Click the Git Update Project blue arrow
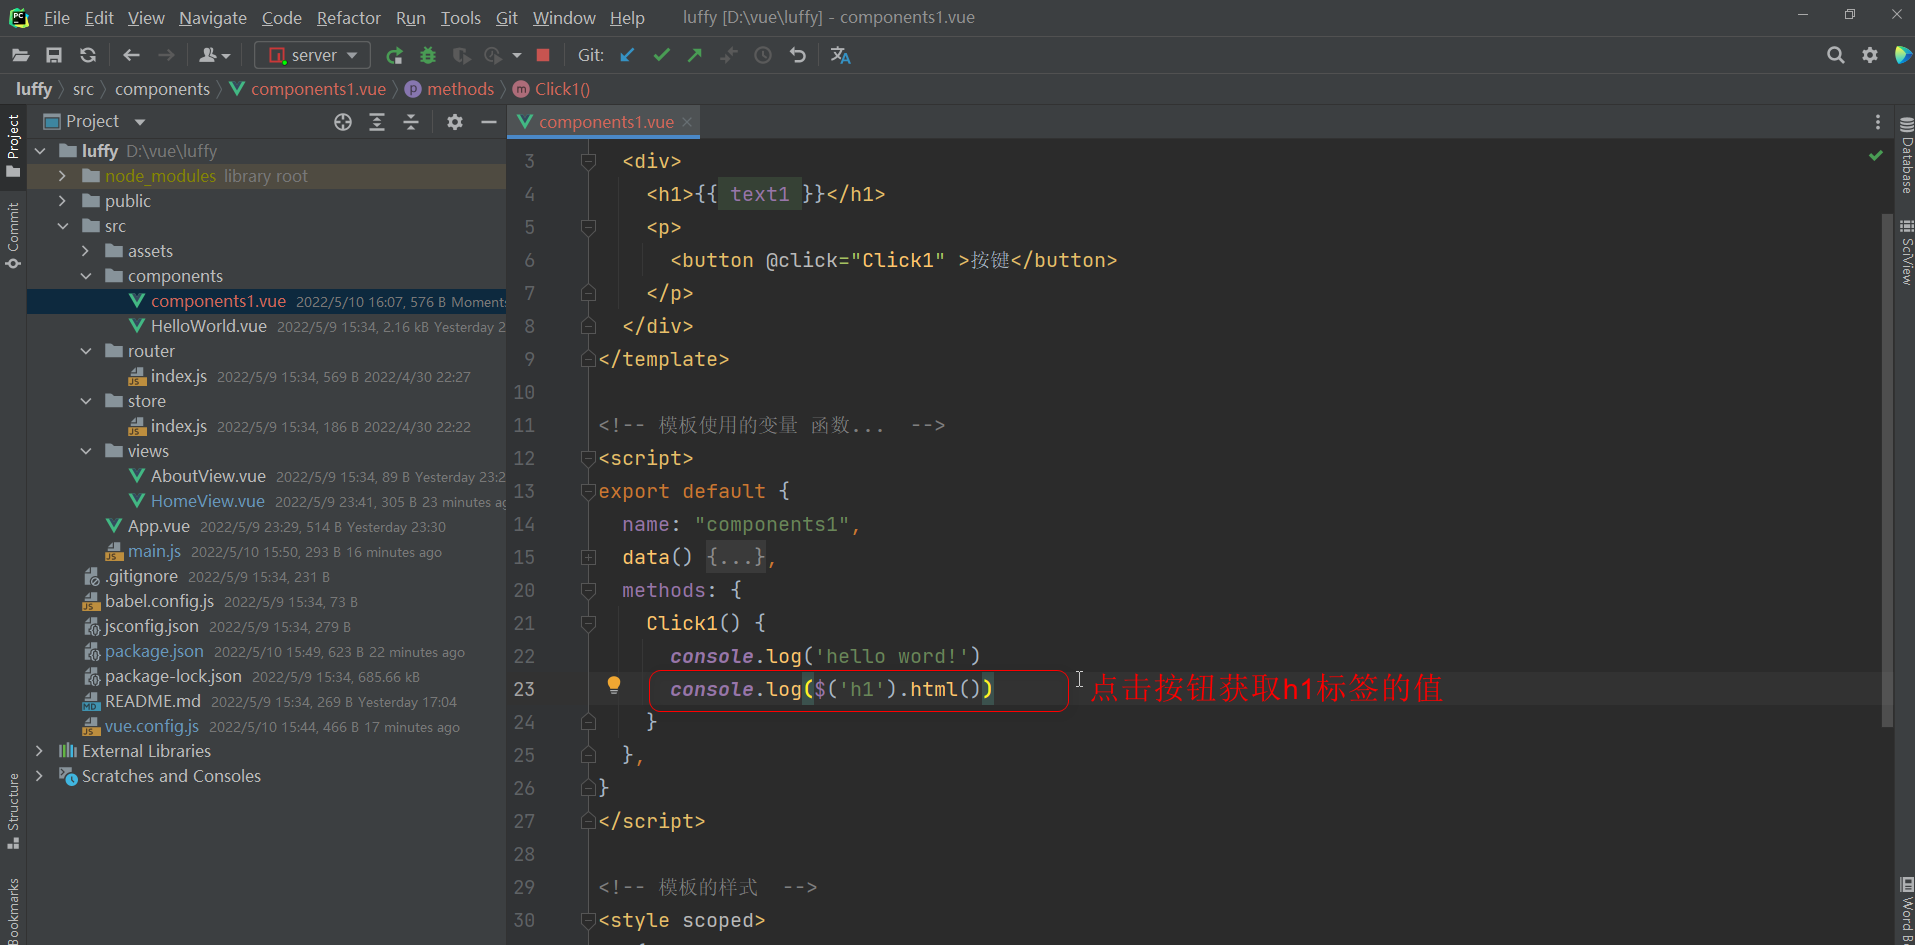Image resolution: width=1915 pixels, height=945 pixels. pos(627,55)
